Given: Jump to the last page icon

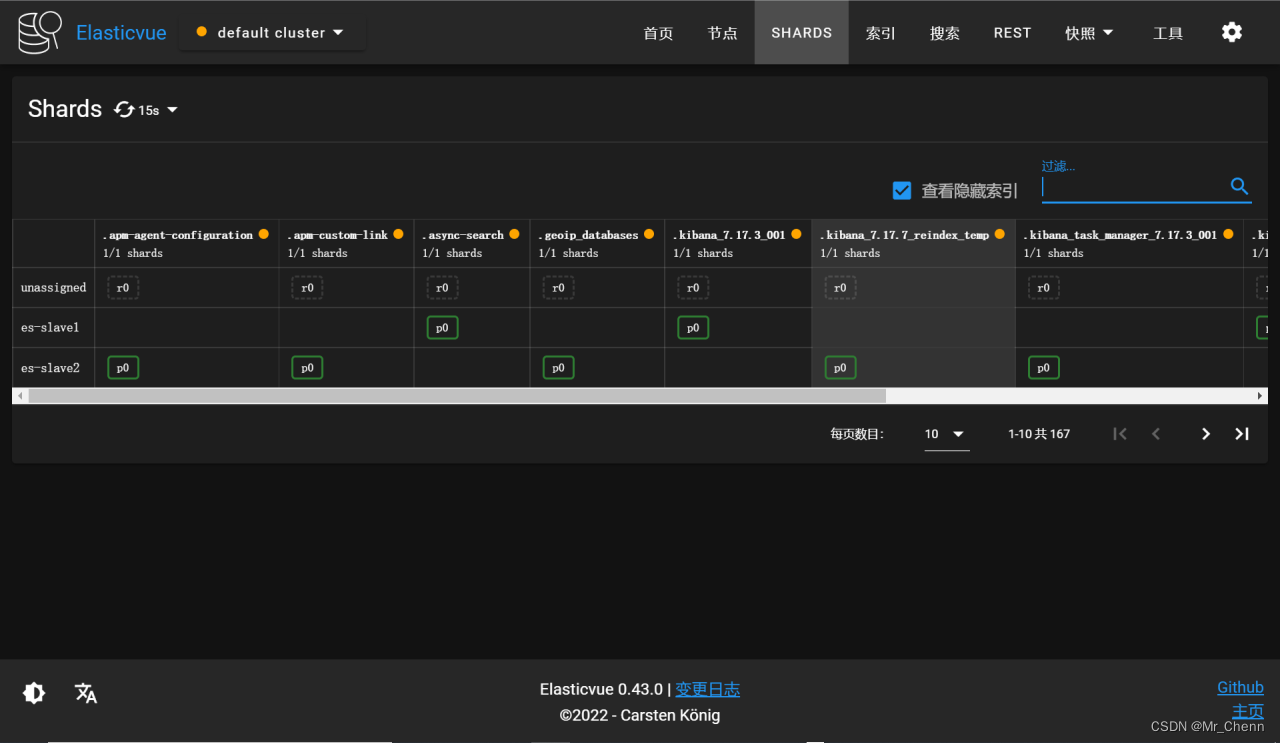Looking at the screenshot, I should 1242,434.
